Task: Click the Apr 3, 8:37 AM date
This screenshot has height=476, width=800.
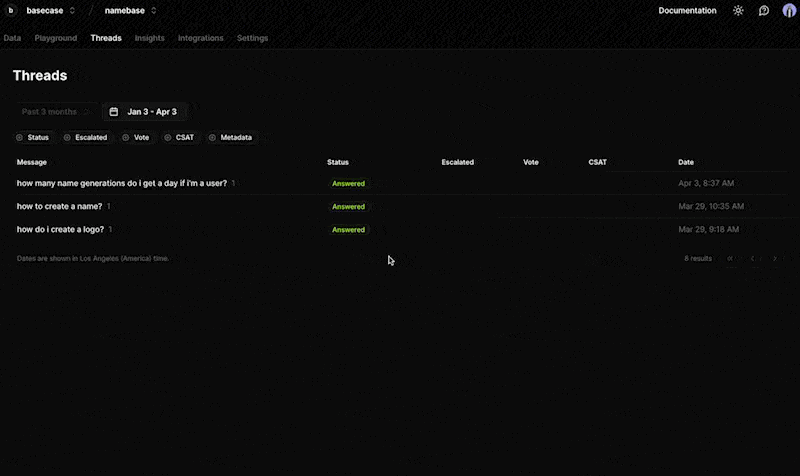Action: [x=706, y=183]
